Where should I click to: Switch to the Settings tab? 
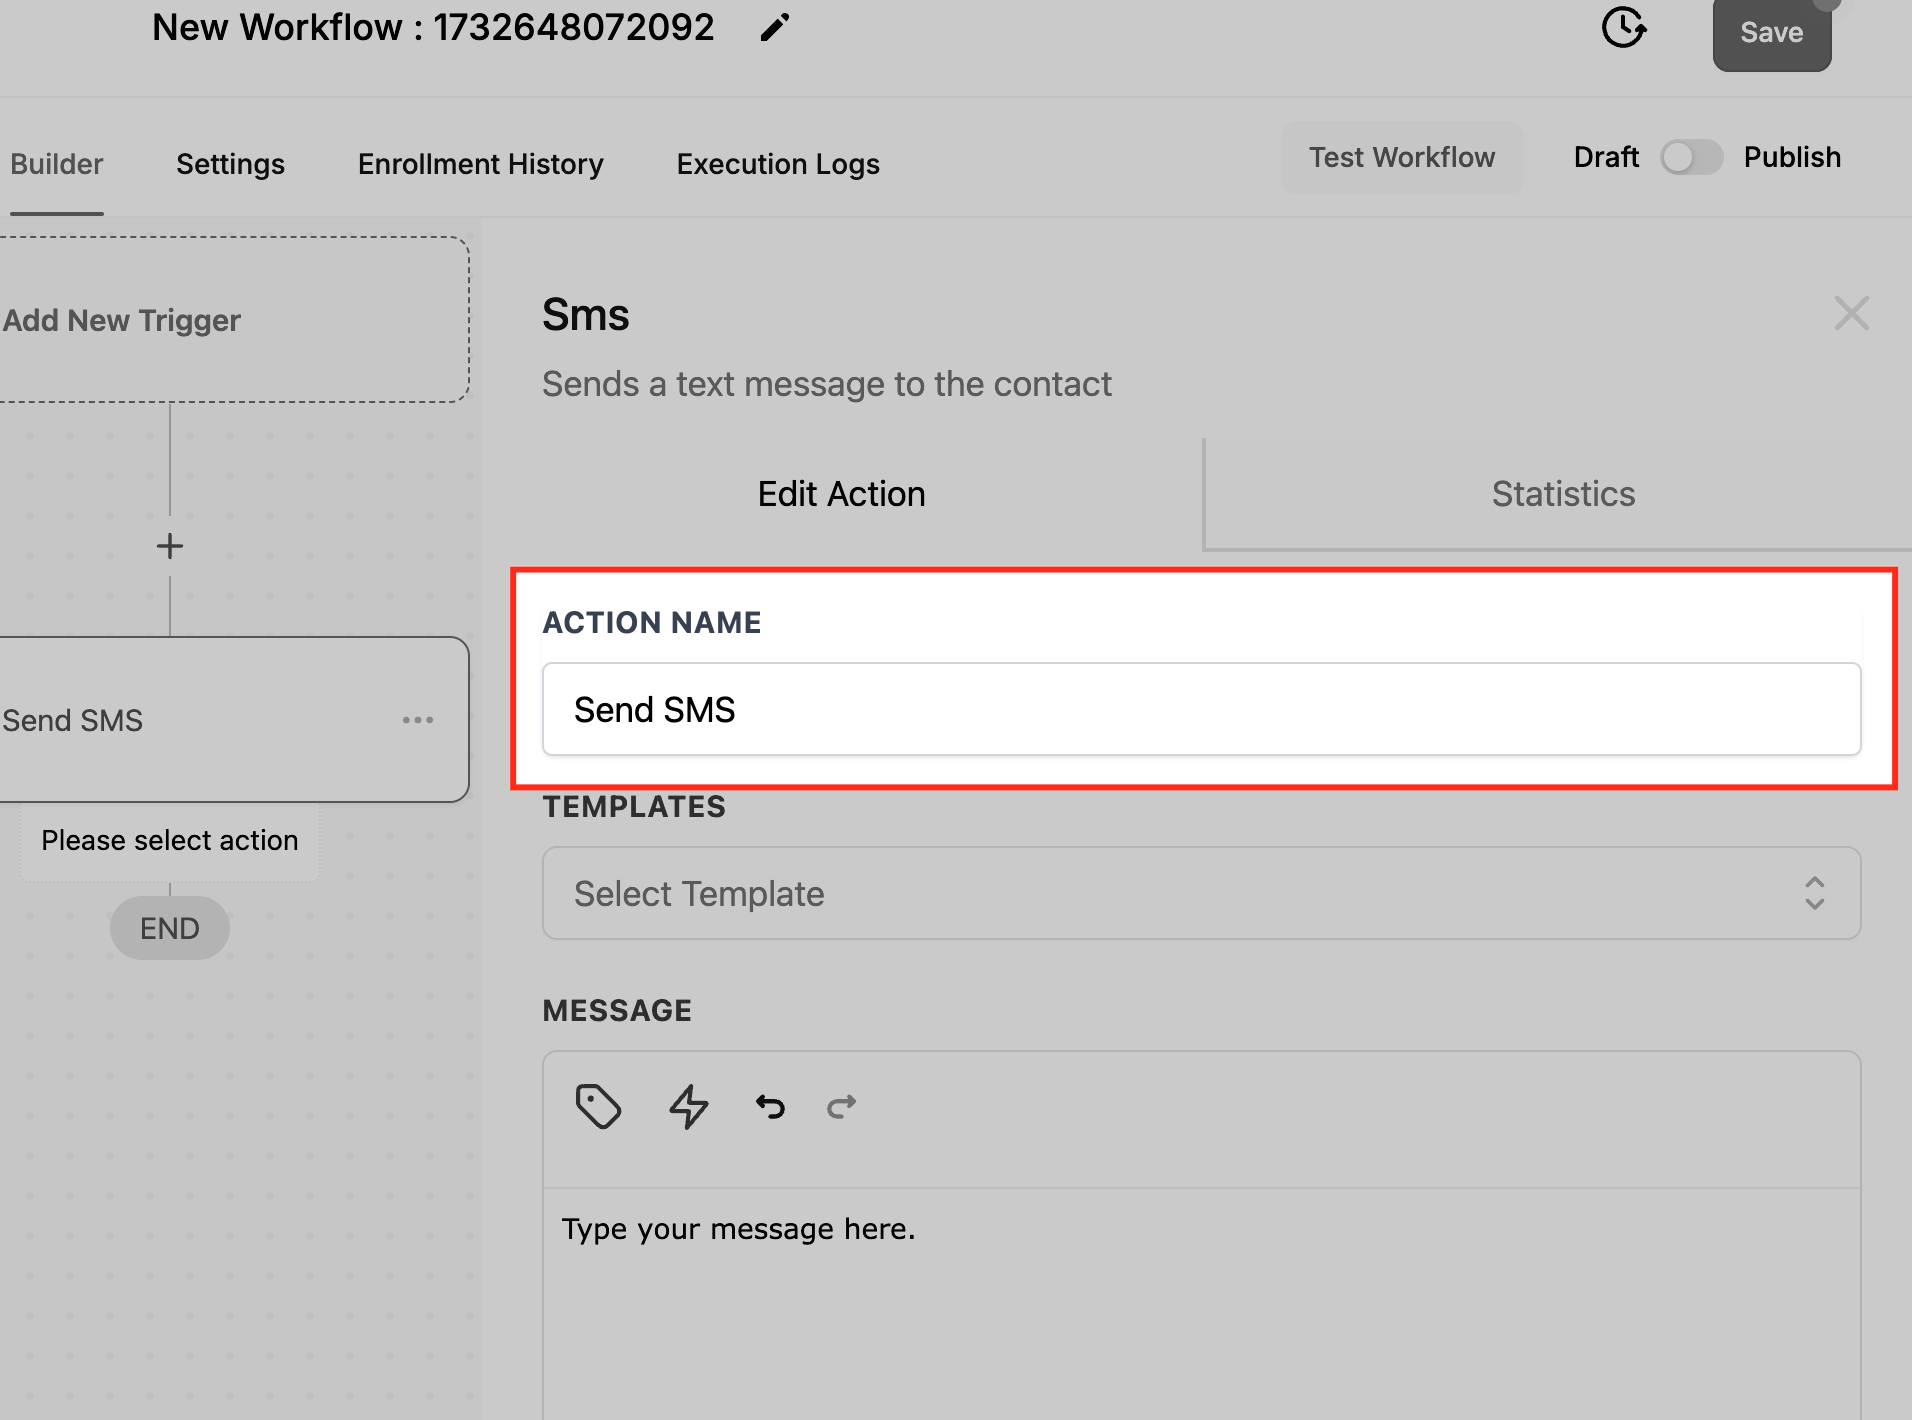click(x=230, y=163)
